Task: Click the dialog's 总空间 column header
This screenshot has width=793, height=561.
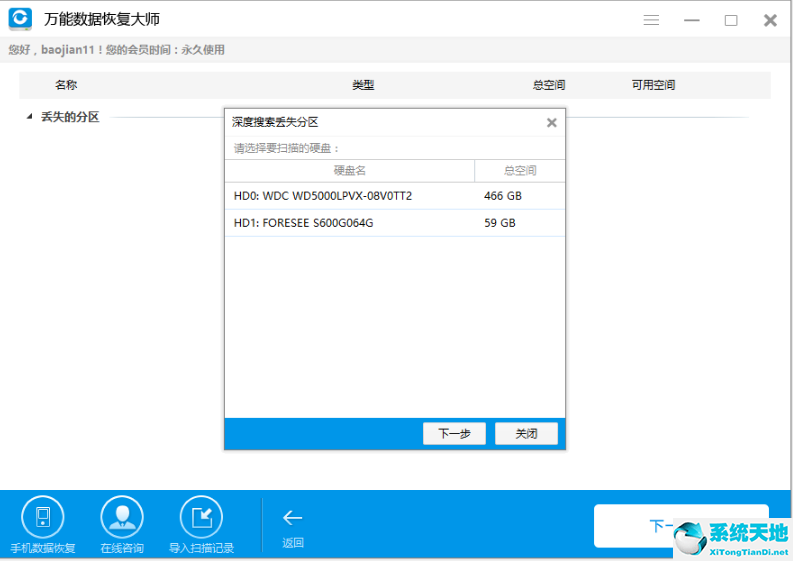Action: click(520, 170)
